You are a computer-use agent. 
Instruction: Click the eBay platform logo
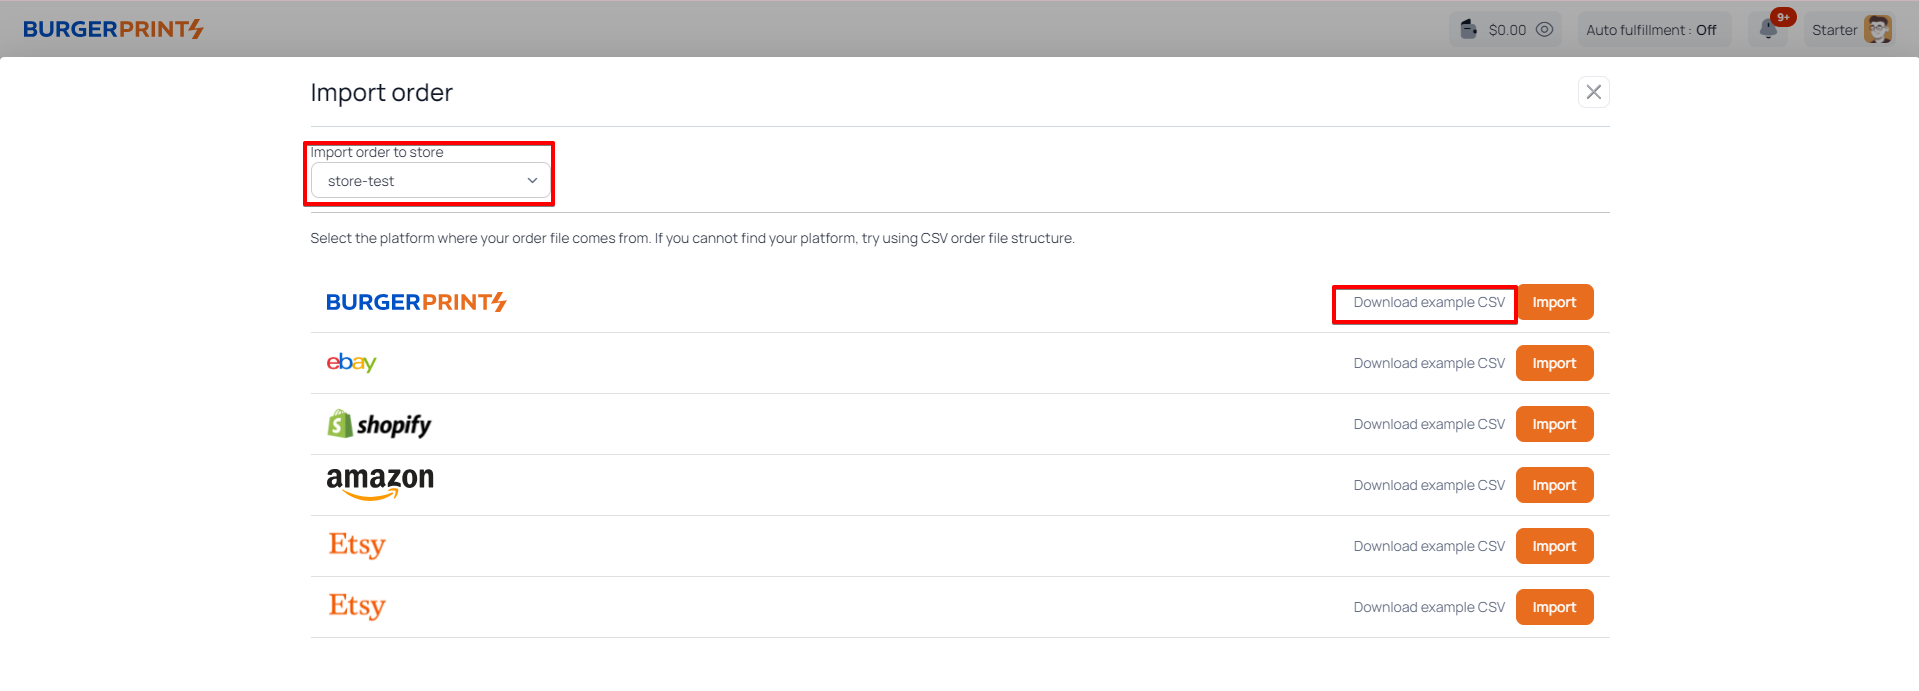(351, 363)
